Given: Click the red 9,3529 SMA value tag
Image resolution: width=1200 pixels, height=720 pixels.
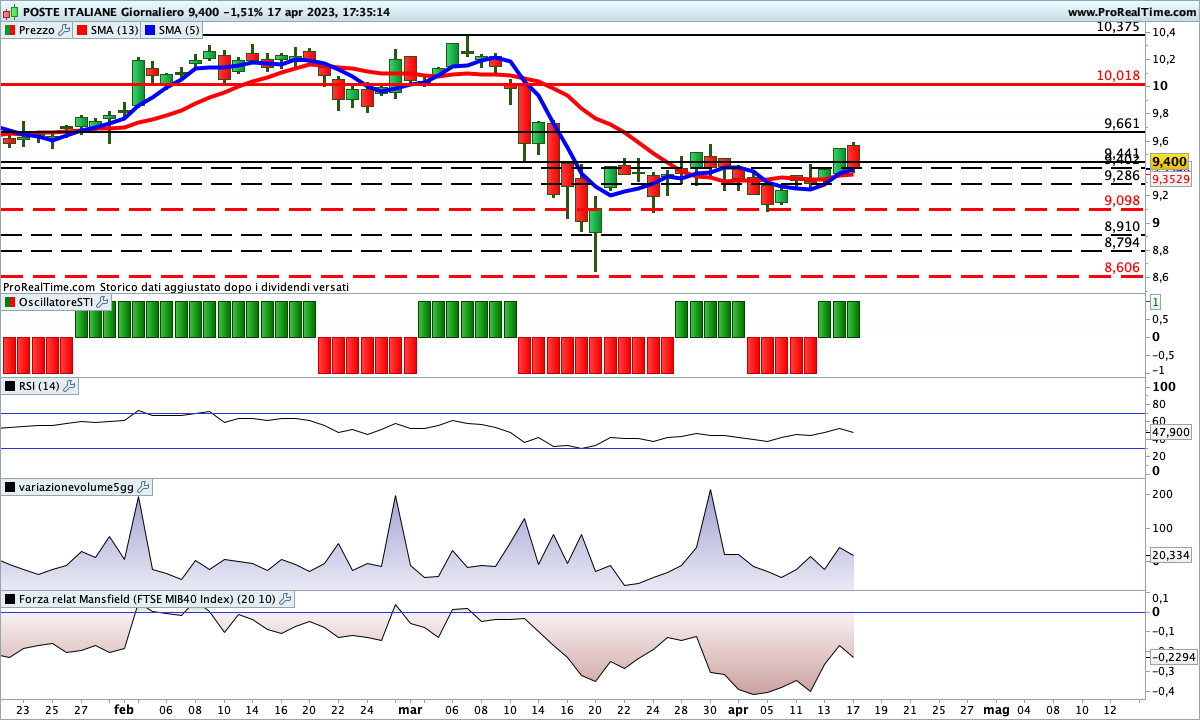Looking at the screenshot, I should click(x=1170, y=179).
